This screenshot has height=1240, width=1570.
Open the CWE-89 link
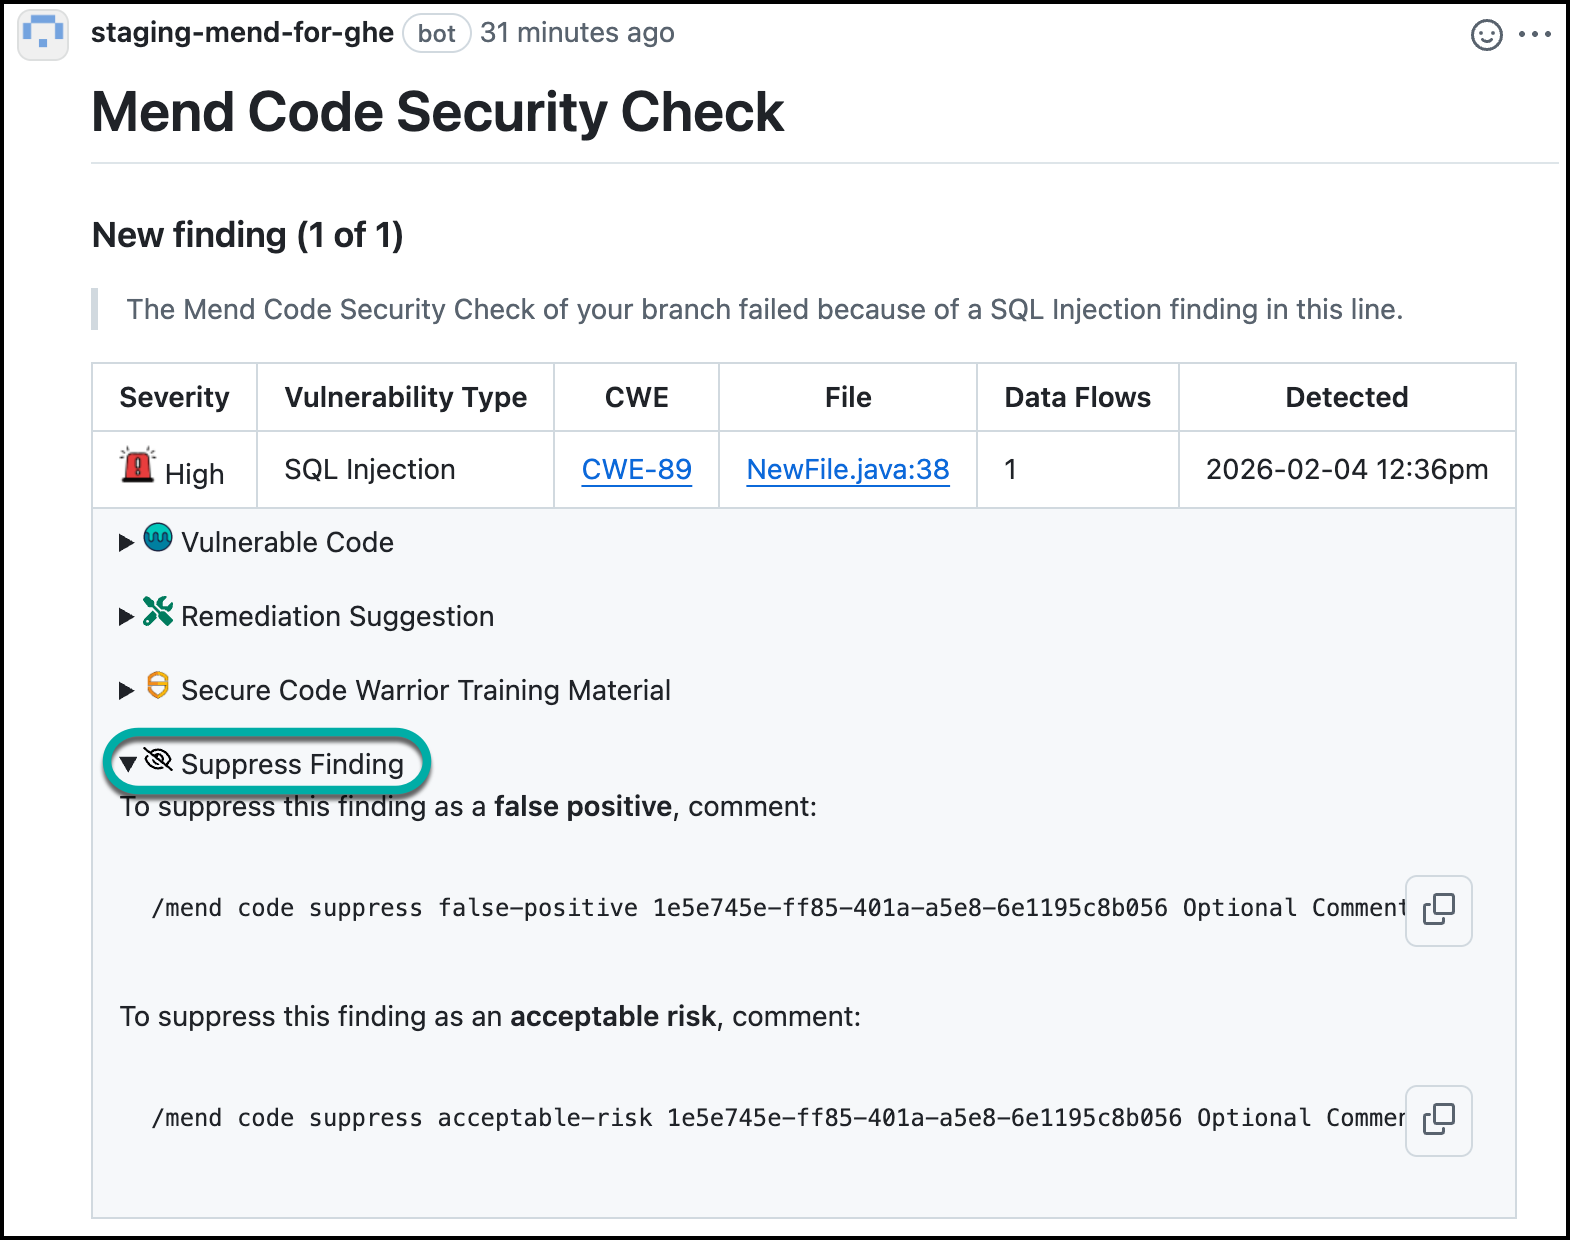tap(637, 469)
